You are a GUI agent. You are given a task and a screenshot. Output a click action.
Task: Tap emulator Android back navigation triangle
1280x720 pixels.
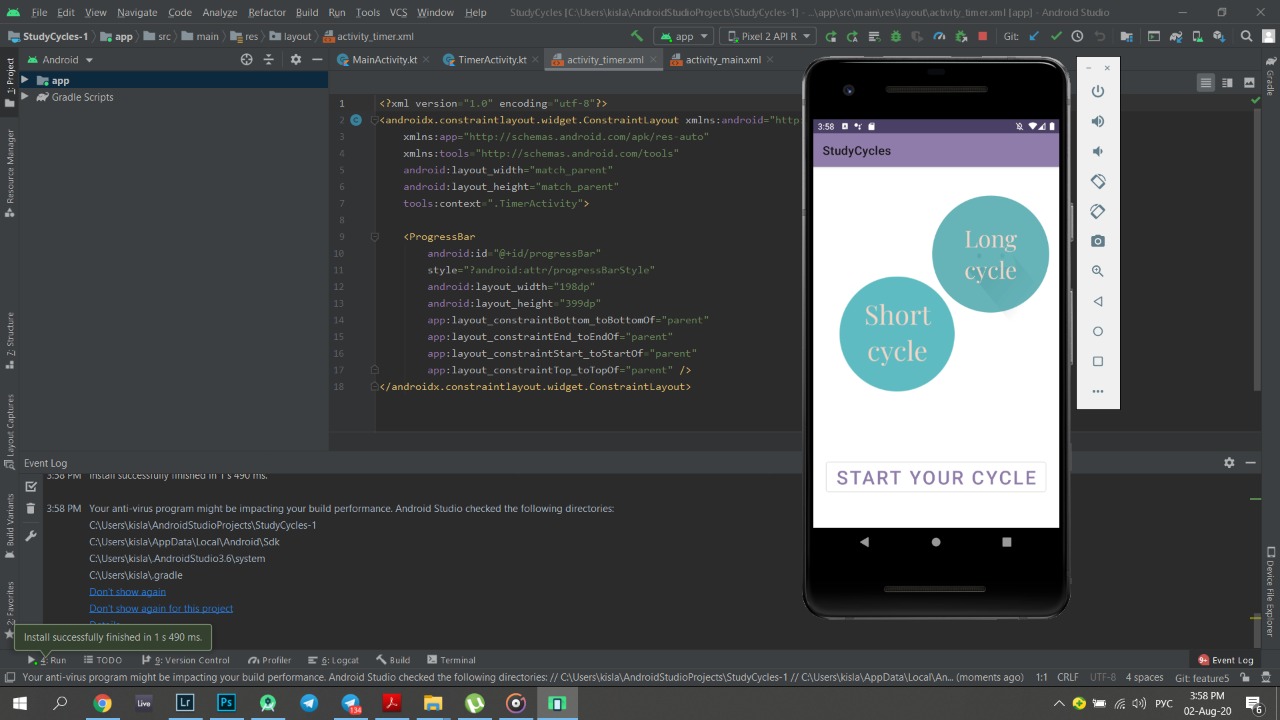click(x=865, y=542)
